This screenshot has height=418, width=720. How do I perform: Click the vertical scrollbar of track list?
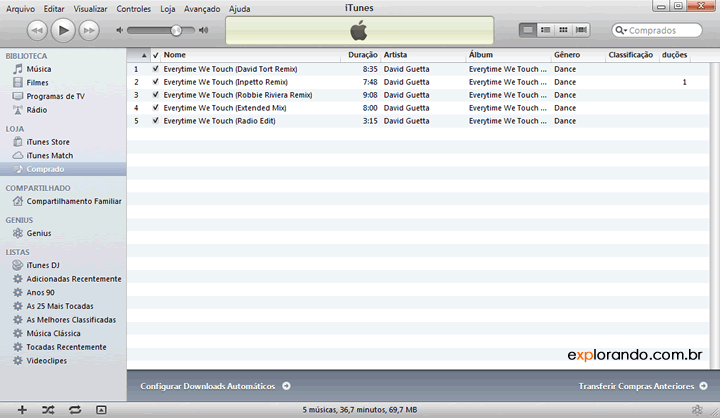click(714, 215)
